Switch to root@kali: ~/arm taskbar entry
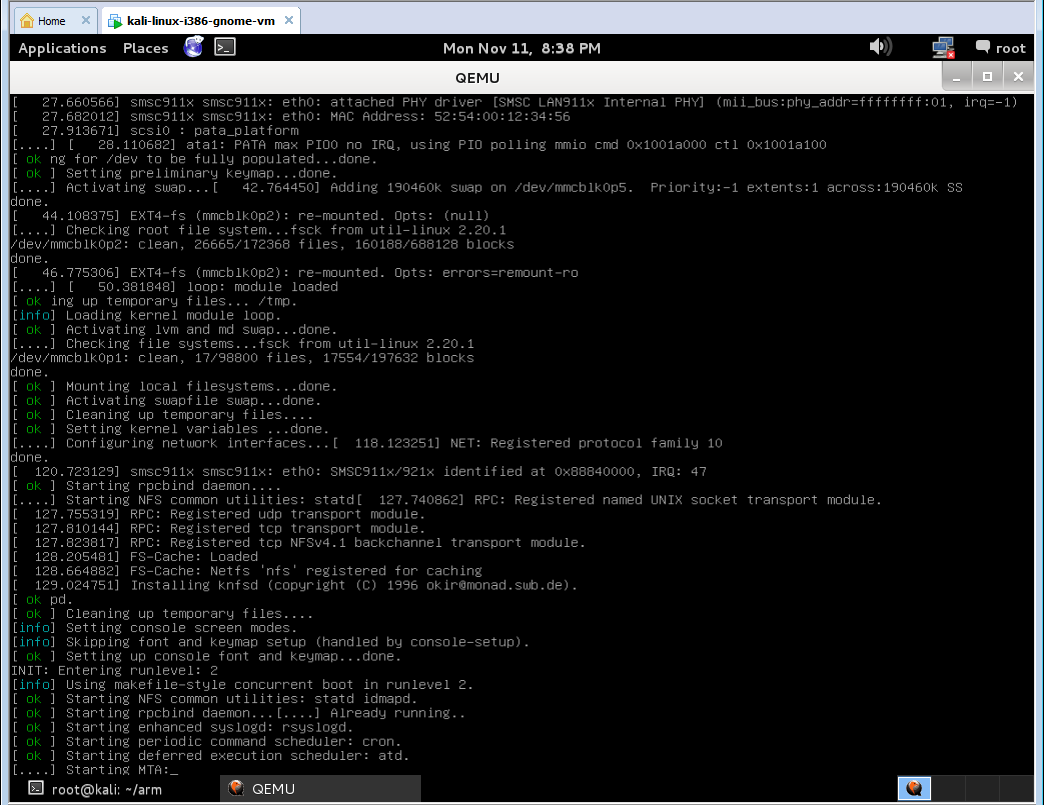Screen dimensions: 1044x806 [107, 789]
